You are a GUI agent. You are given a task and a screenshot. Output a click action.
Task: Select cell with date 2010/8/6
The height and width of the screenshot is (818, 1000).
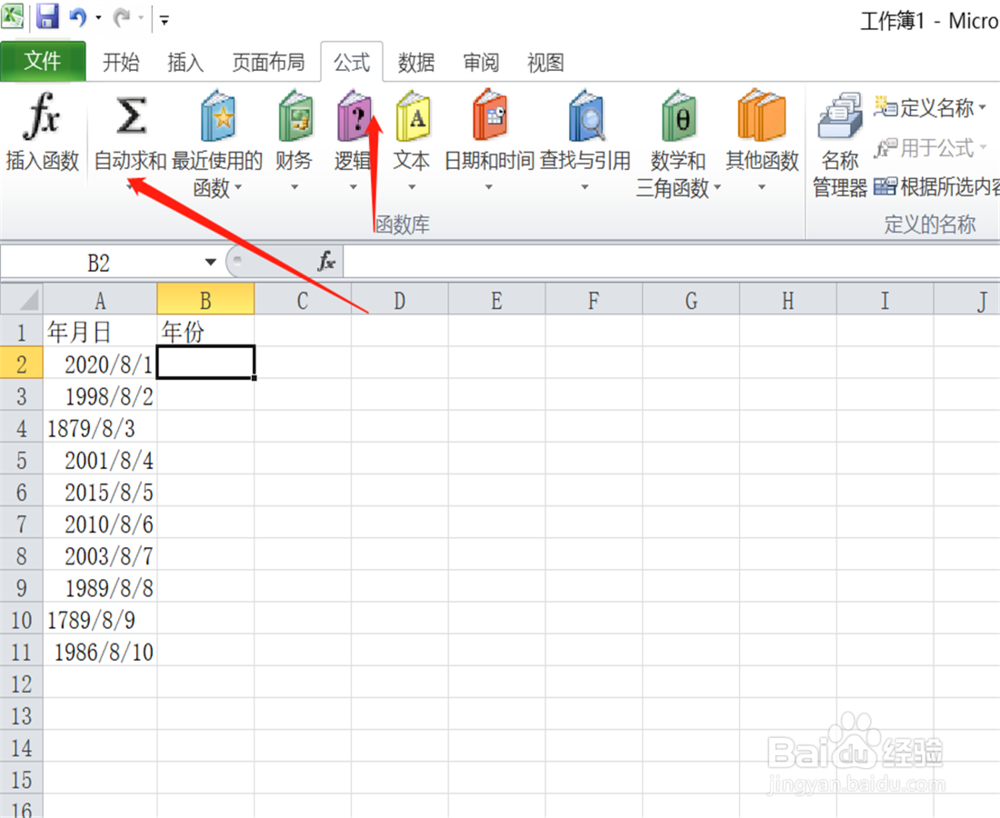click(100, 523)
